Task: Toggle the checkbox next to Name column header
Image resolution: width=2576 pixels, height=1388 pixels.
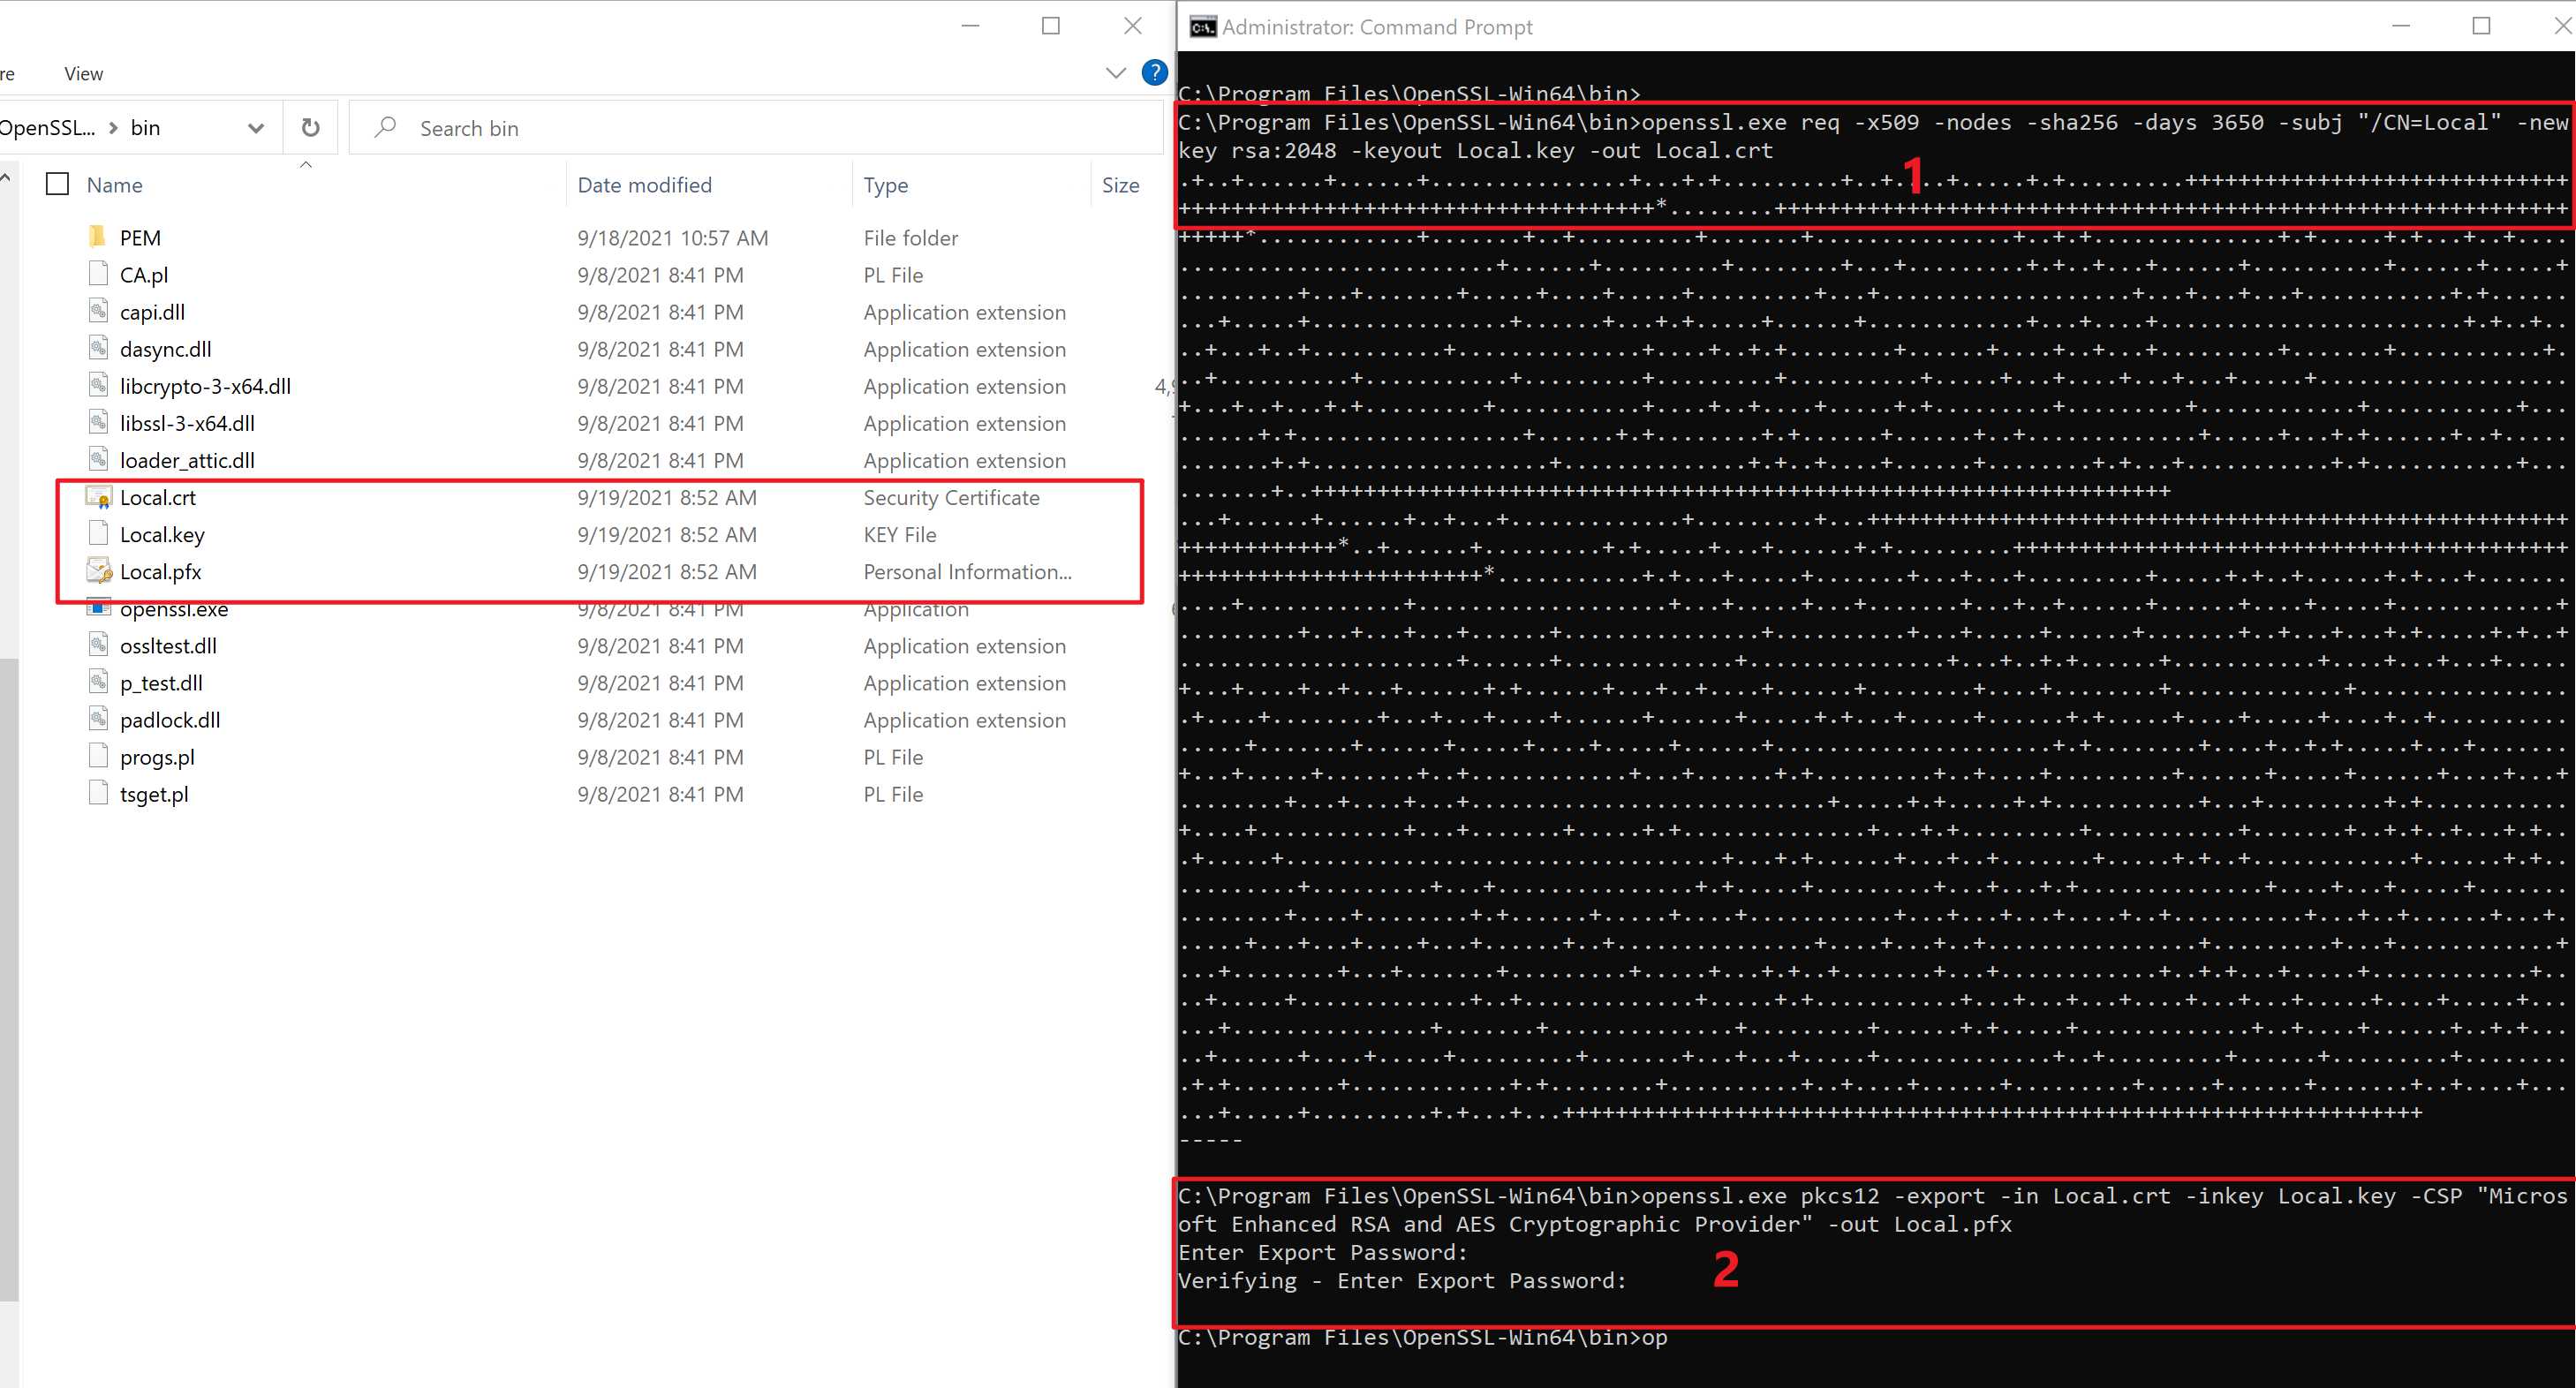Action: tap(58, 185)
